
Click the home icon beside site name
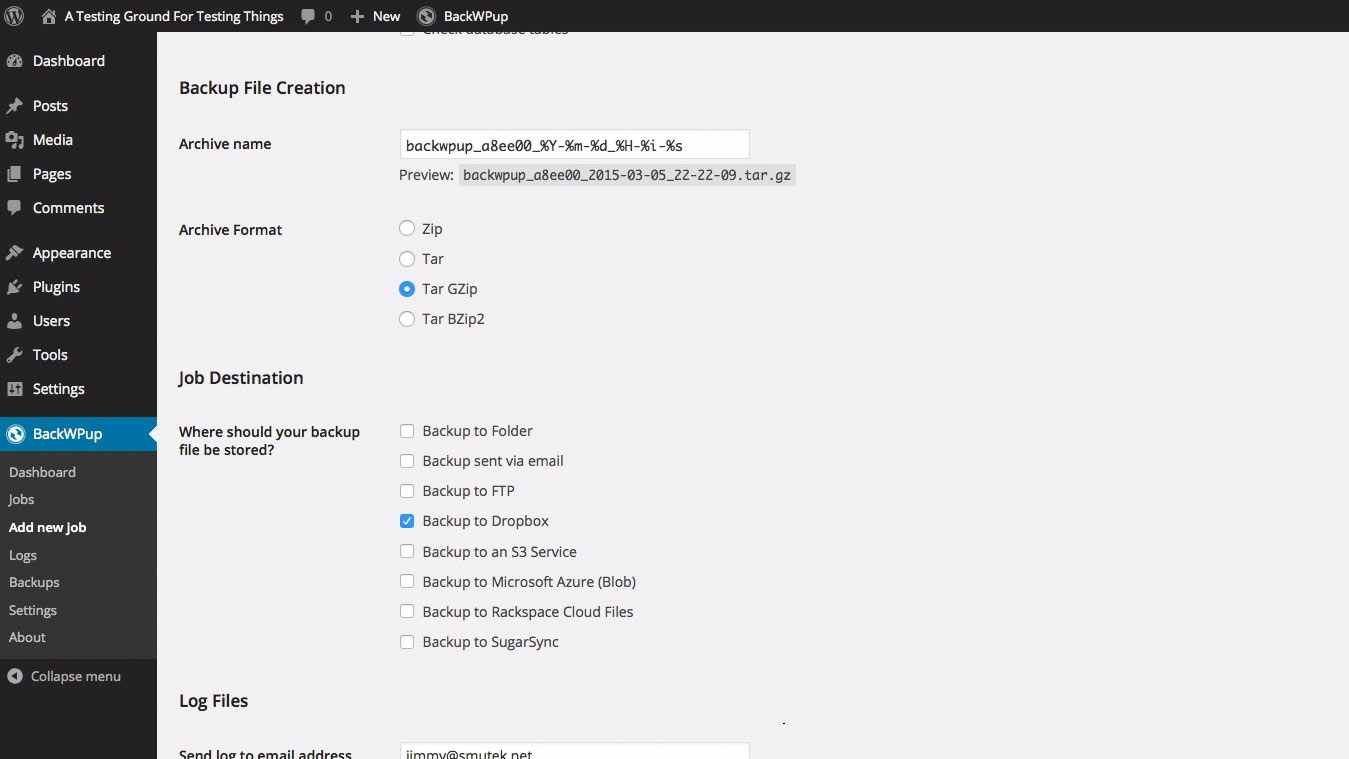(48, 16)
